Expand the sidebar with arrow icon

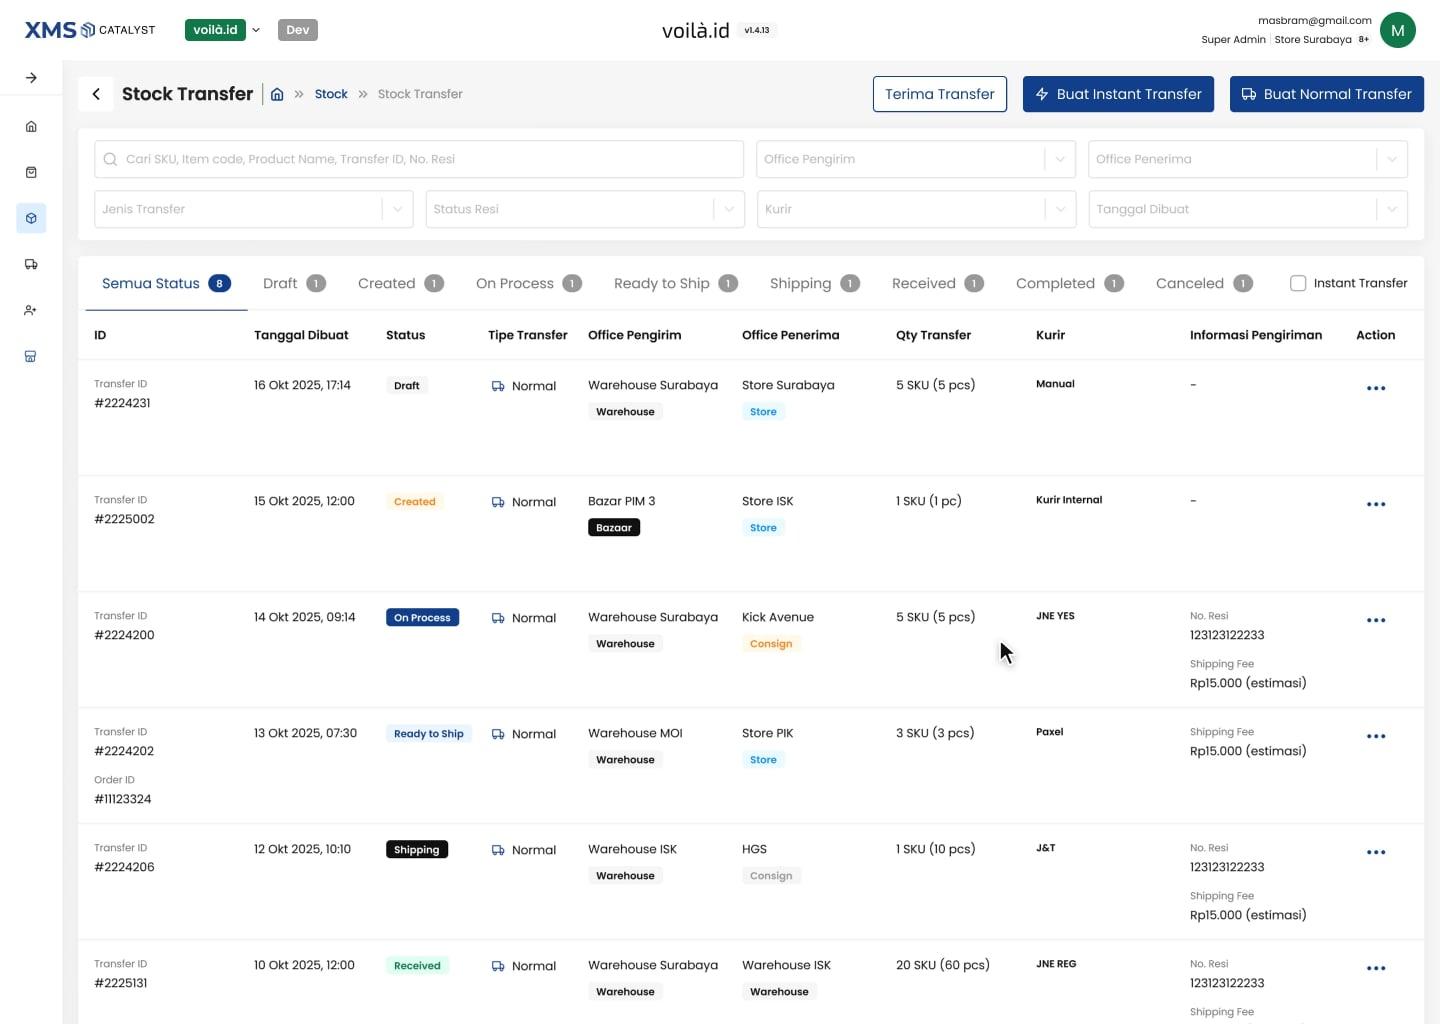click(31, 78)
